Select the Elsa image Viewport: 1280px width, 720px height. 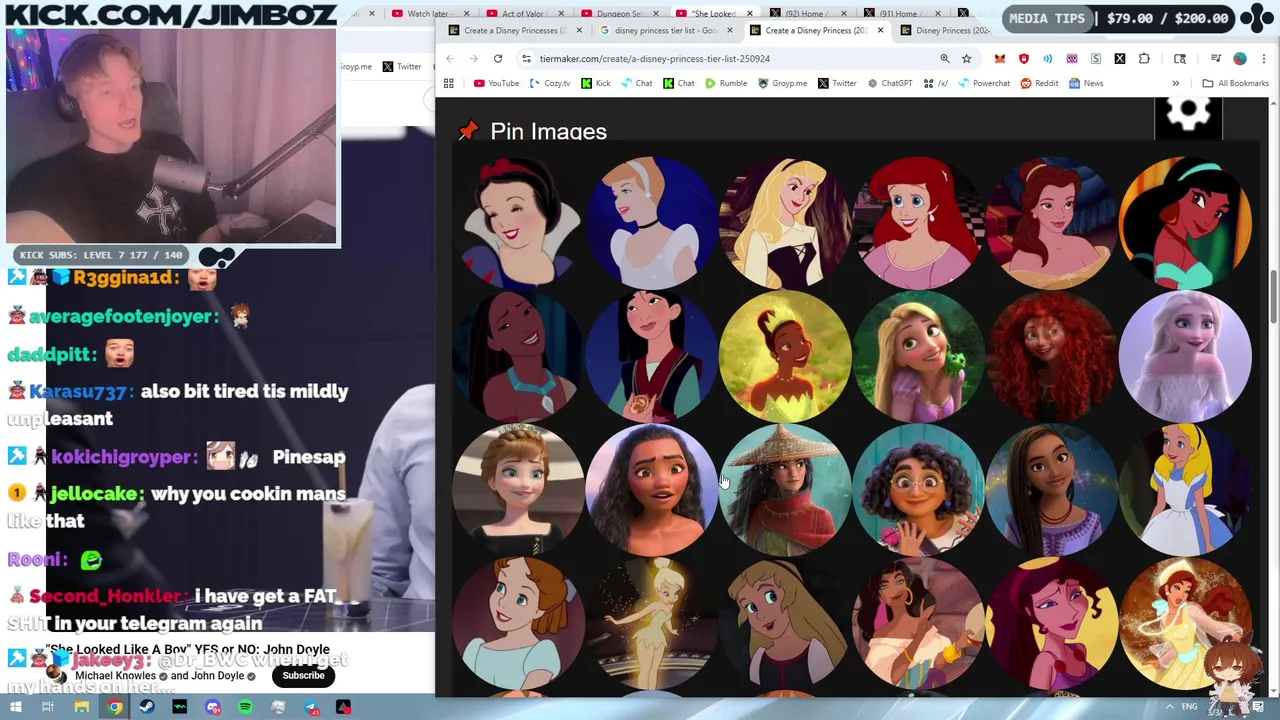click(1185, 355)
